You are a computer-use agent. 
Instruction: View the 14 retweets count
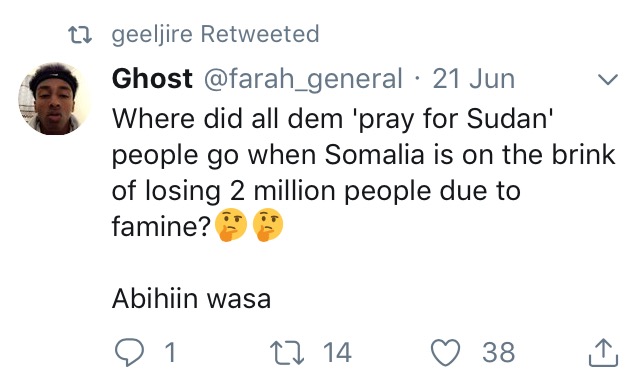[337, 353]
